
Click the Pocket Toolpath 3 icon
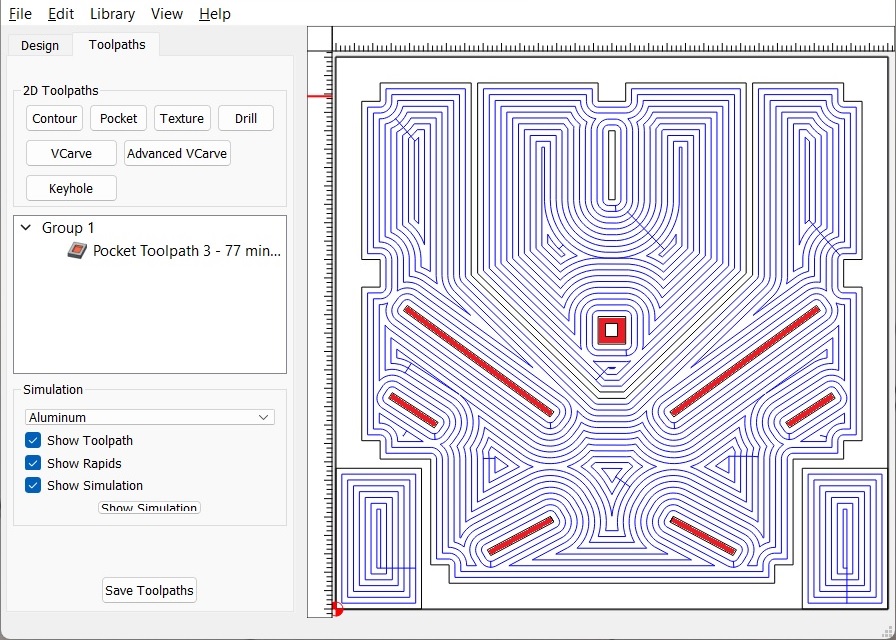click(77, 251)
